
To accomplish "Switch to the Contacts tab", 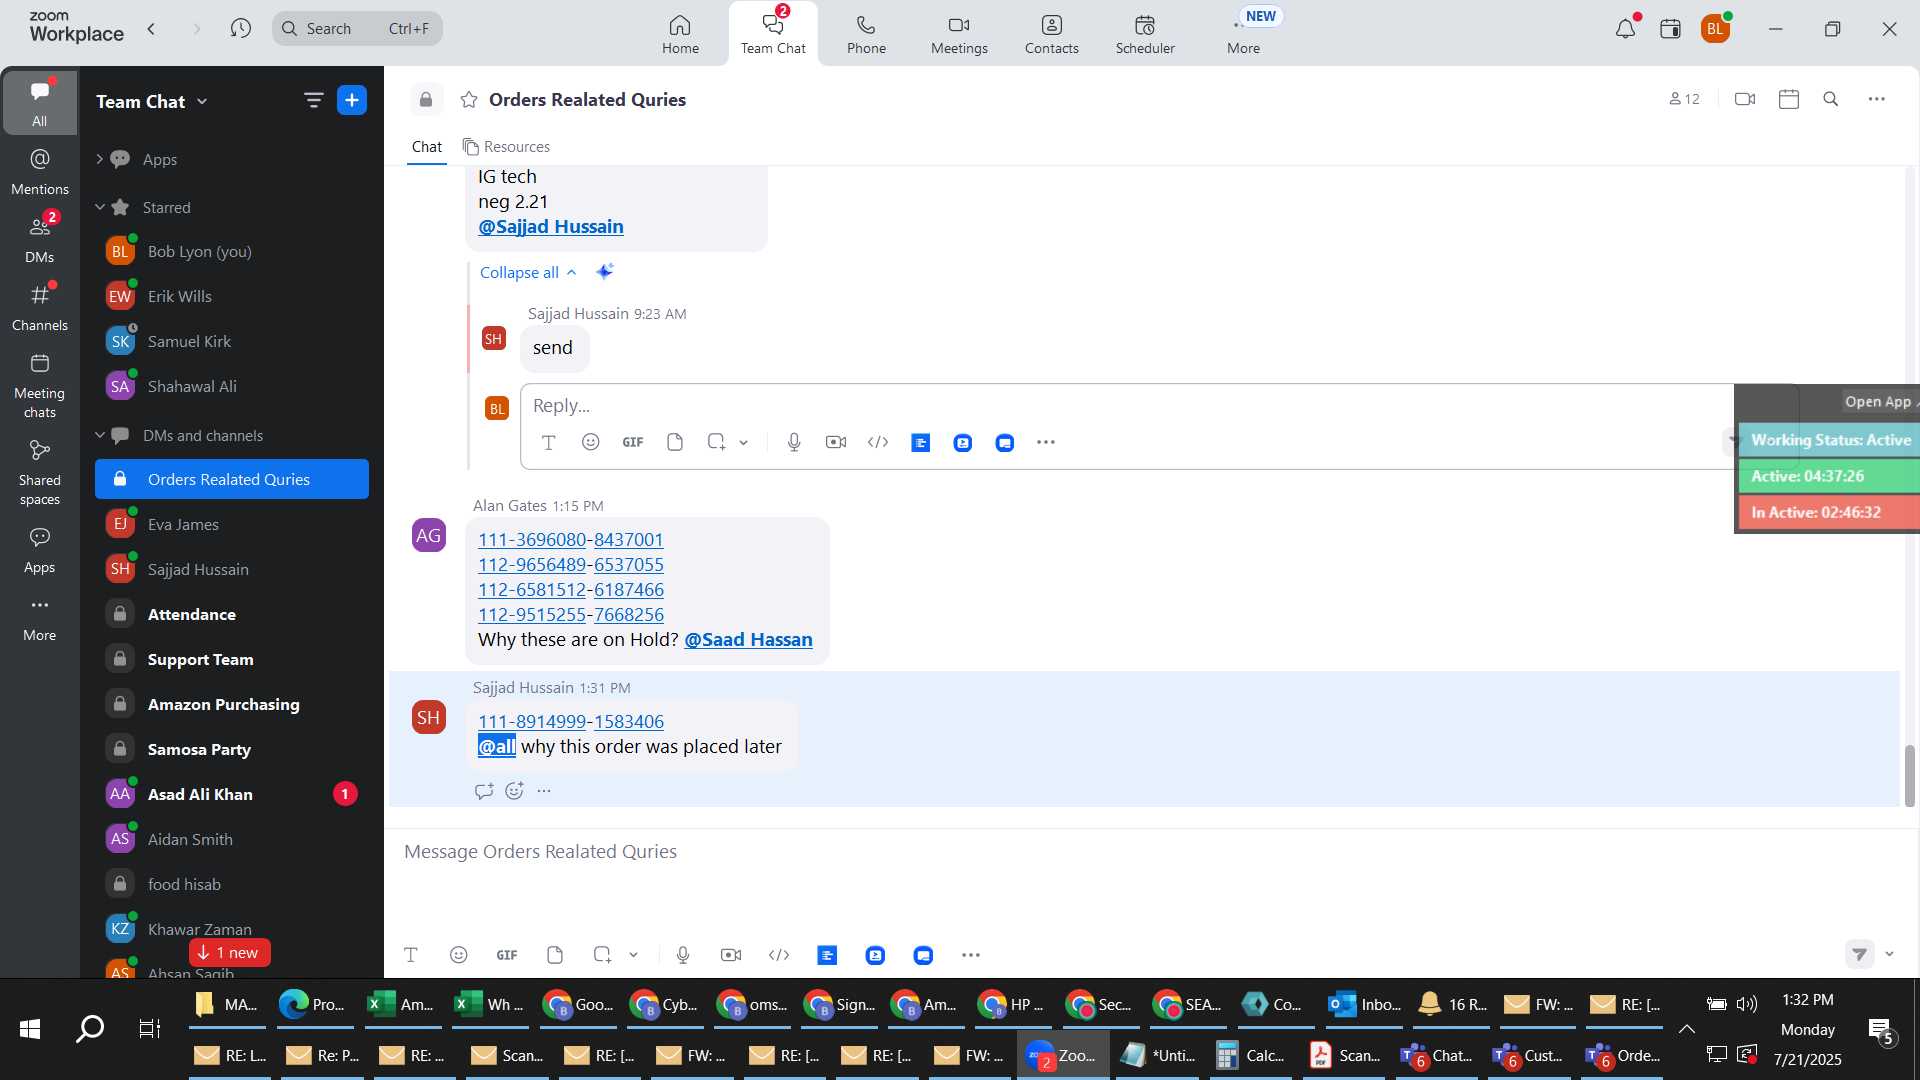I will (1052, 34).
